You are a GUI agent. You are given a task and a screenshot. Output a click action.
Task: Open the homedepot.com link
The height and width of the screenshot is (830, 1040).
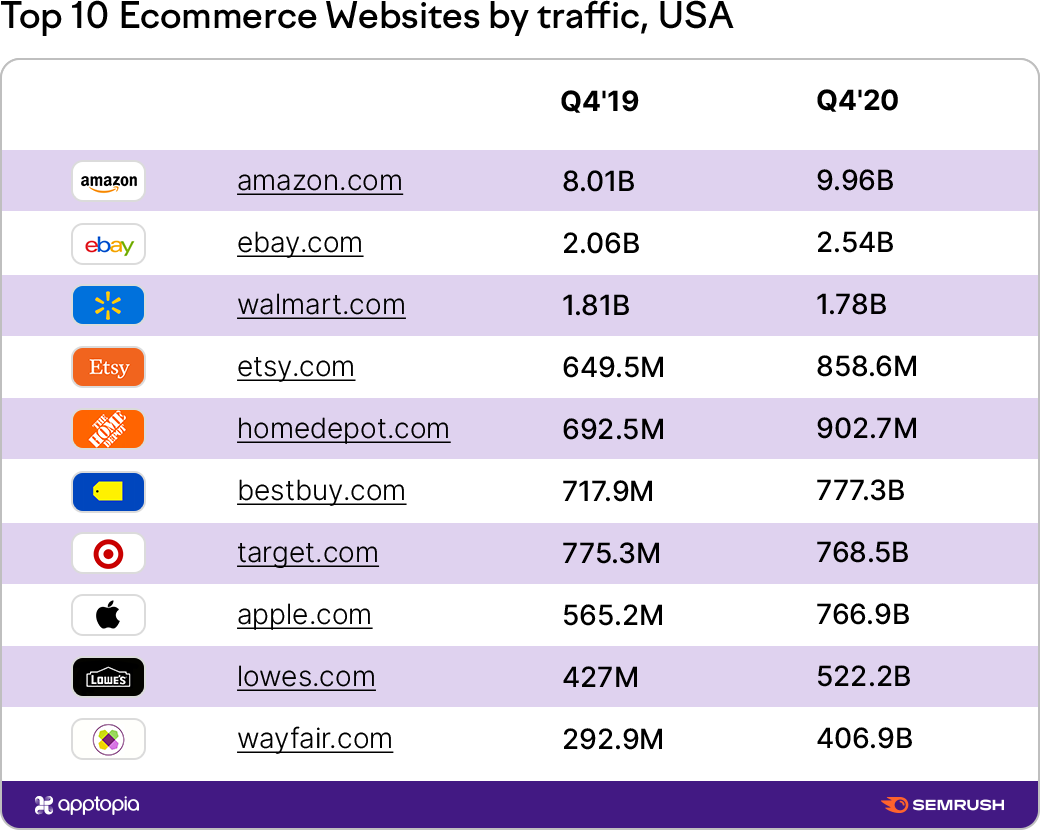coord(344,429)
